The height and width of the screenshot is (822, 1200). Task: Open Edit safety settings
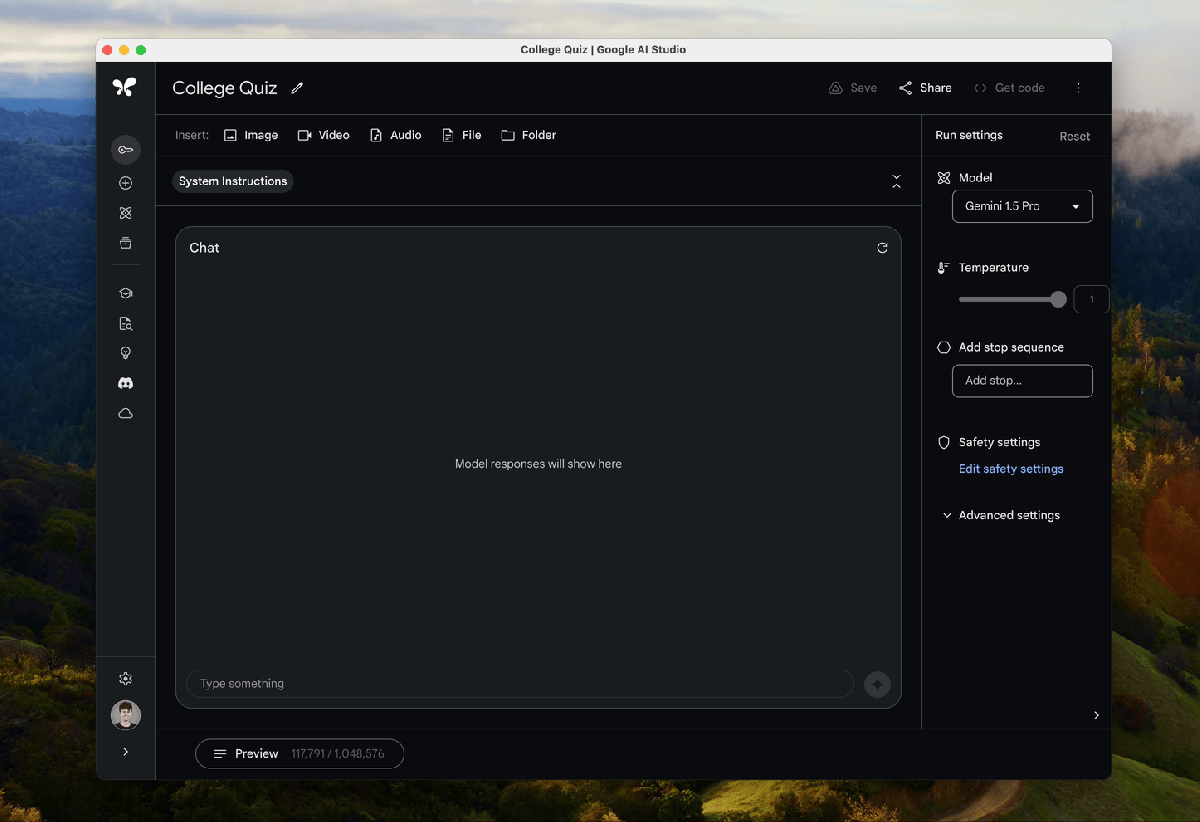tap(1010, 468)
